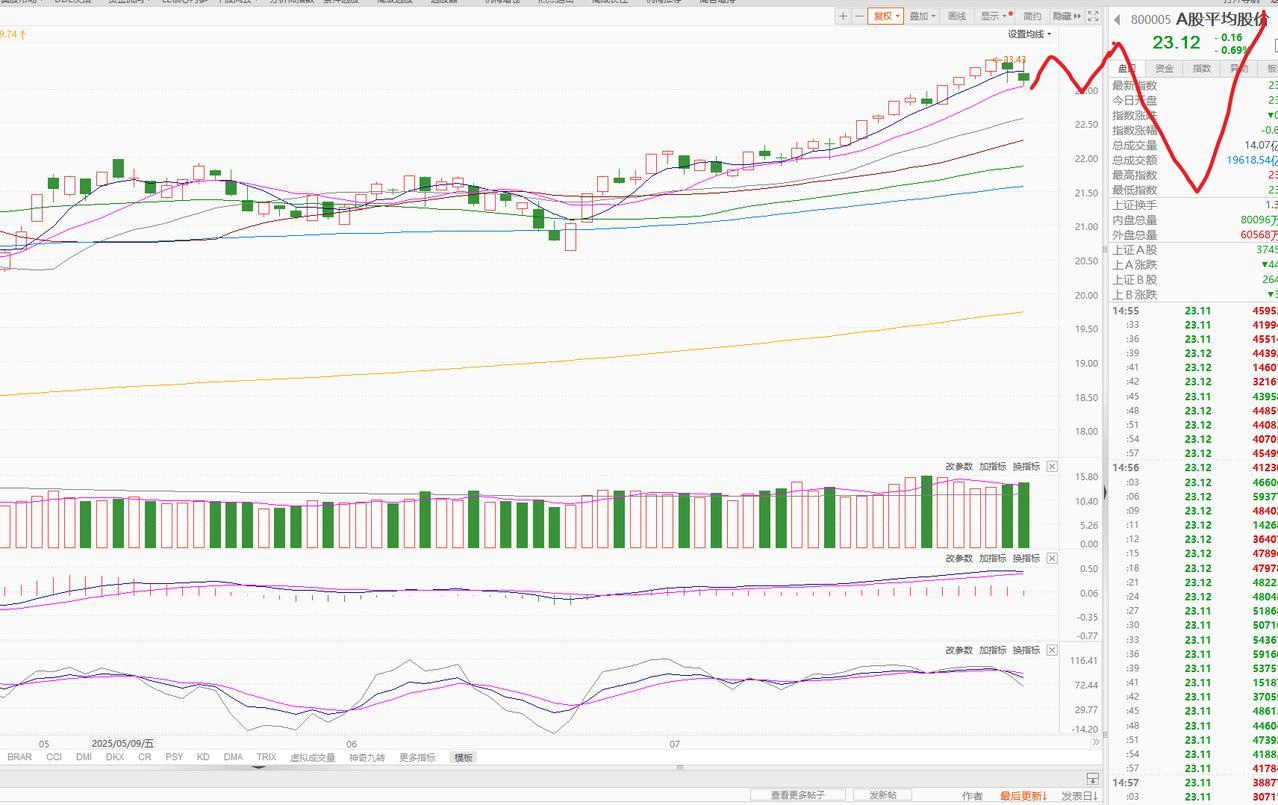Click the 14:56 tick time entry
The height and width of the screenshot is (805, 1278).
(x=1126, y=468)
